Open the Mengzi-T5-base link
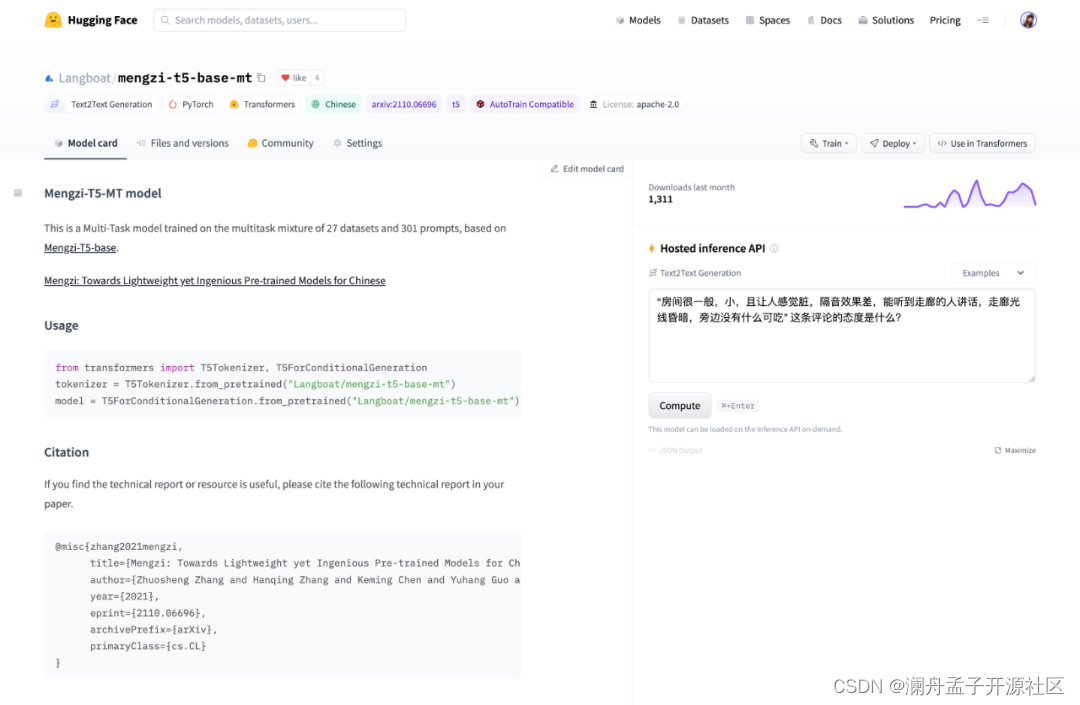The height and width of the screenshot is (705, 1080). [80, 248]
